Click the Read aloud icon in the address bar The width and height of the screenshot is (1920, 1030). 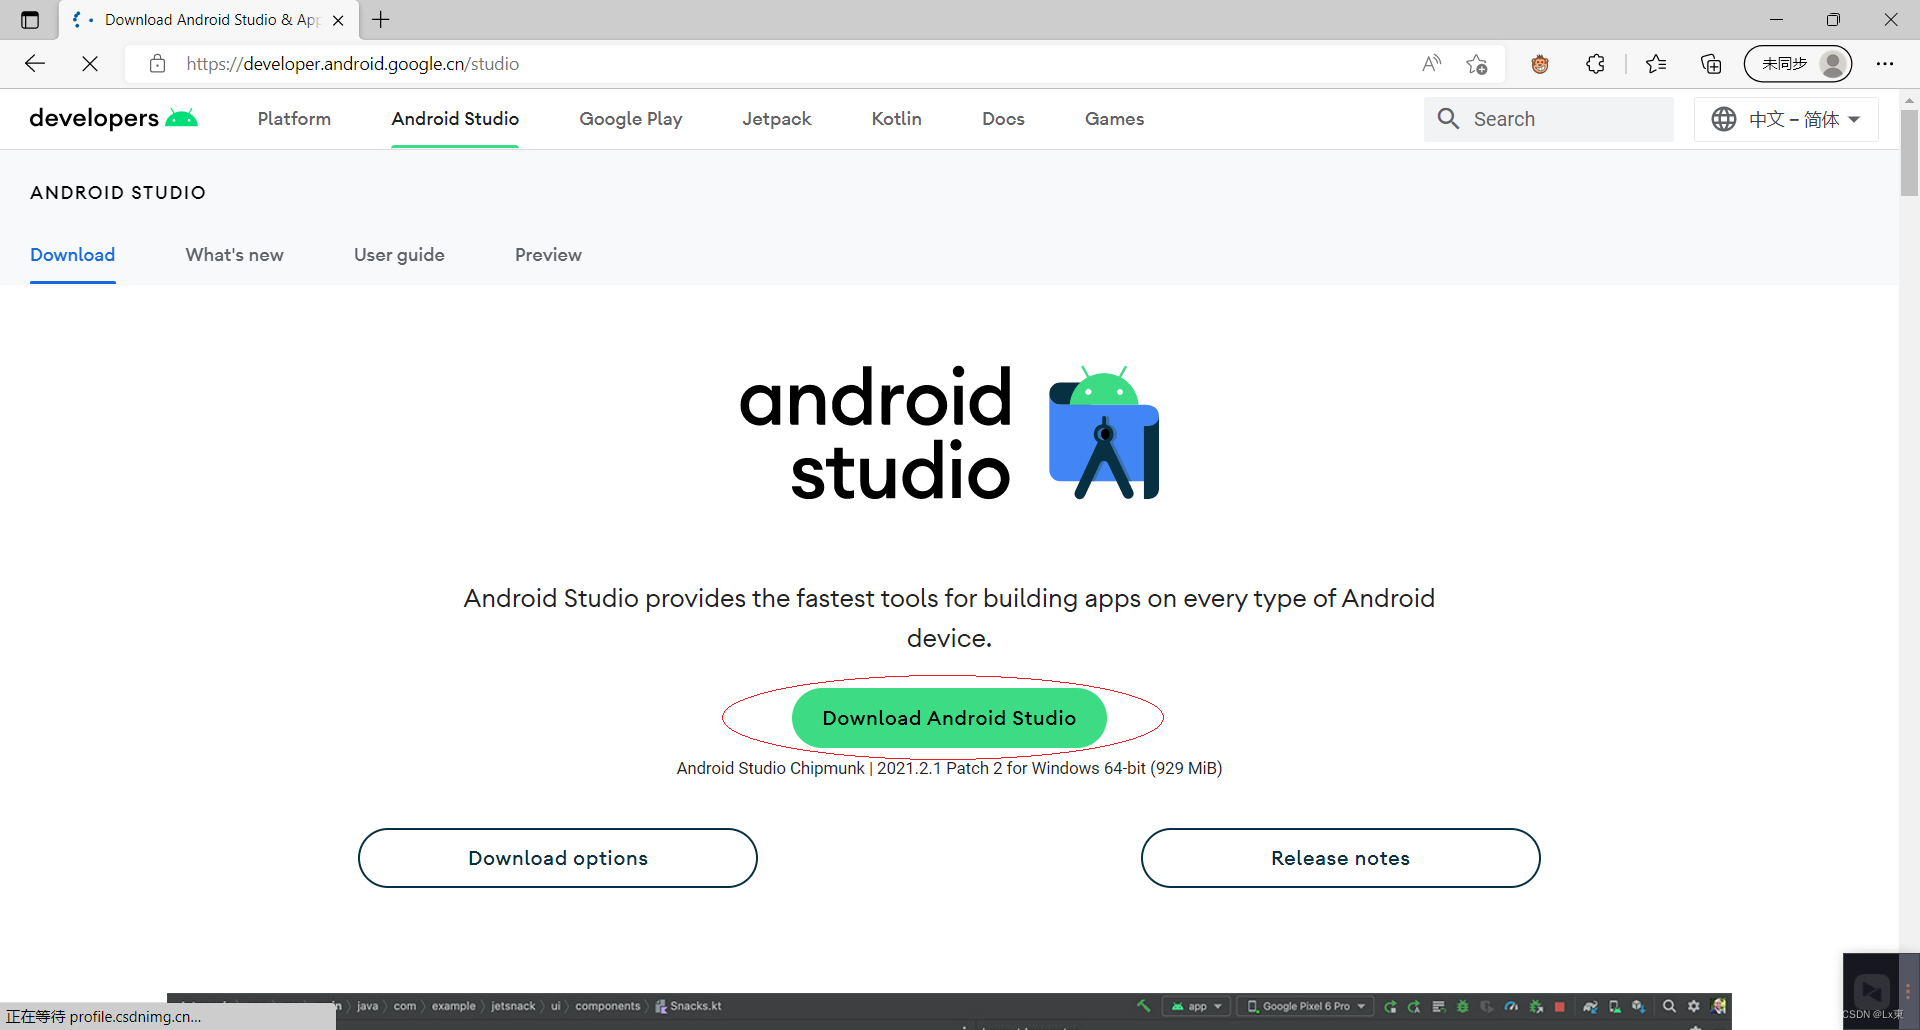click(x=1431, y=63)
